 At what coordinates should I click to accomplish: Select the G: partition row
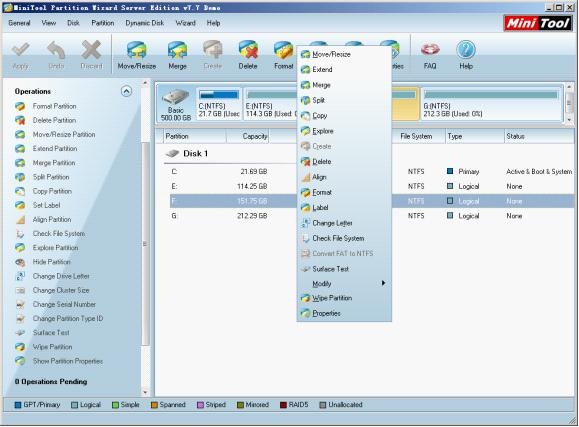point(371,216)
